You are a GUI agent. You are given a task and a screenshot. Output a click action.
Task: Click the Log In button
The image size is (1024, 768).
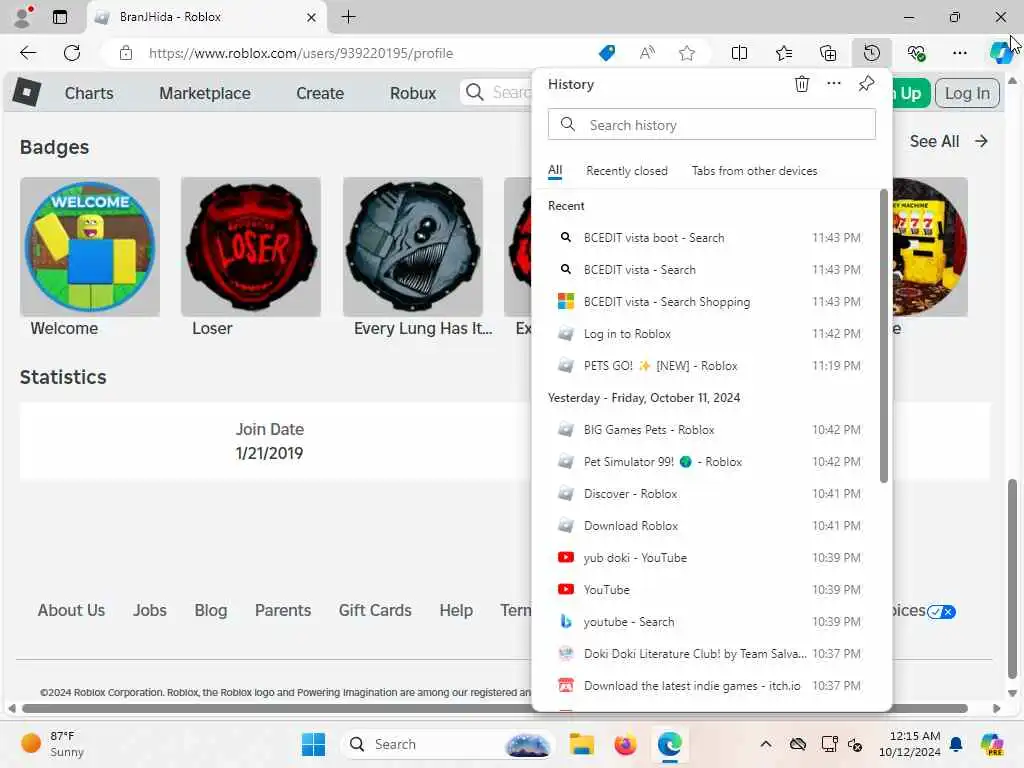tap(967, 93)
